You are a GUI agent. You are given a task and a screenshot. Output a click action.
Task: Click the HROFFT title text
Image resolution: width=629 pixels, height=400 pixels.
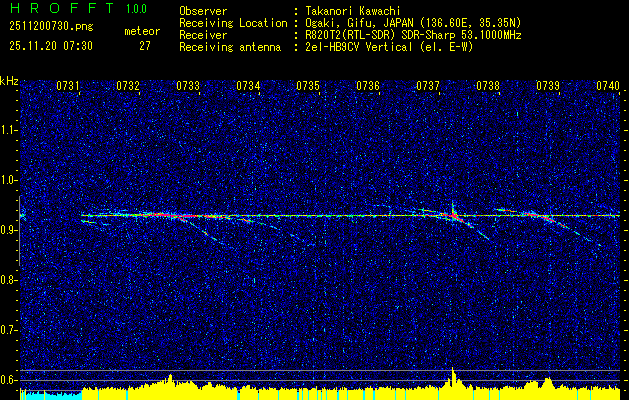coord(62,8)
